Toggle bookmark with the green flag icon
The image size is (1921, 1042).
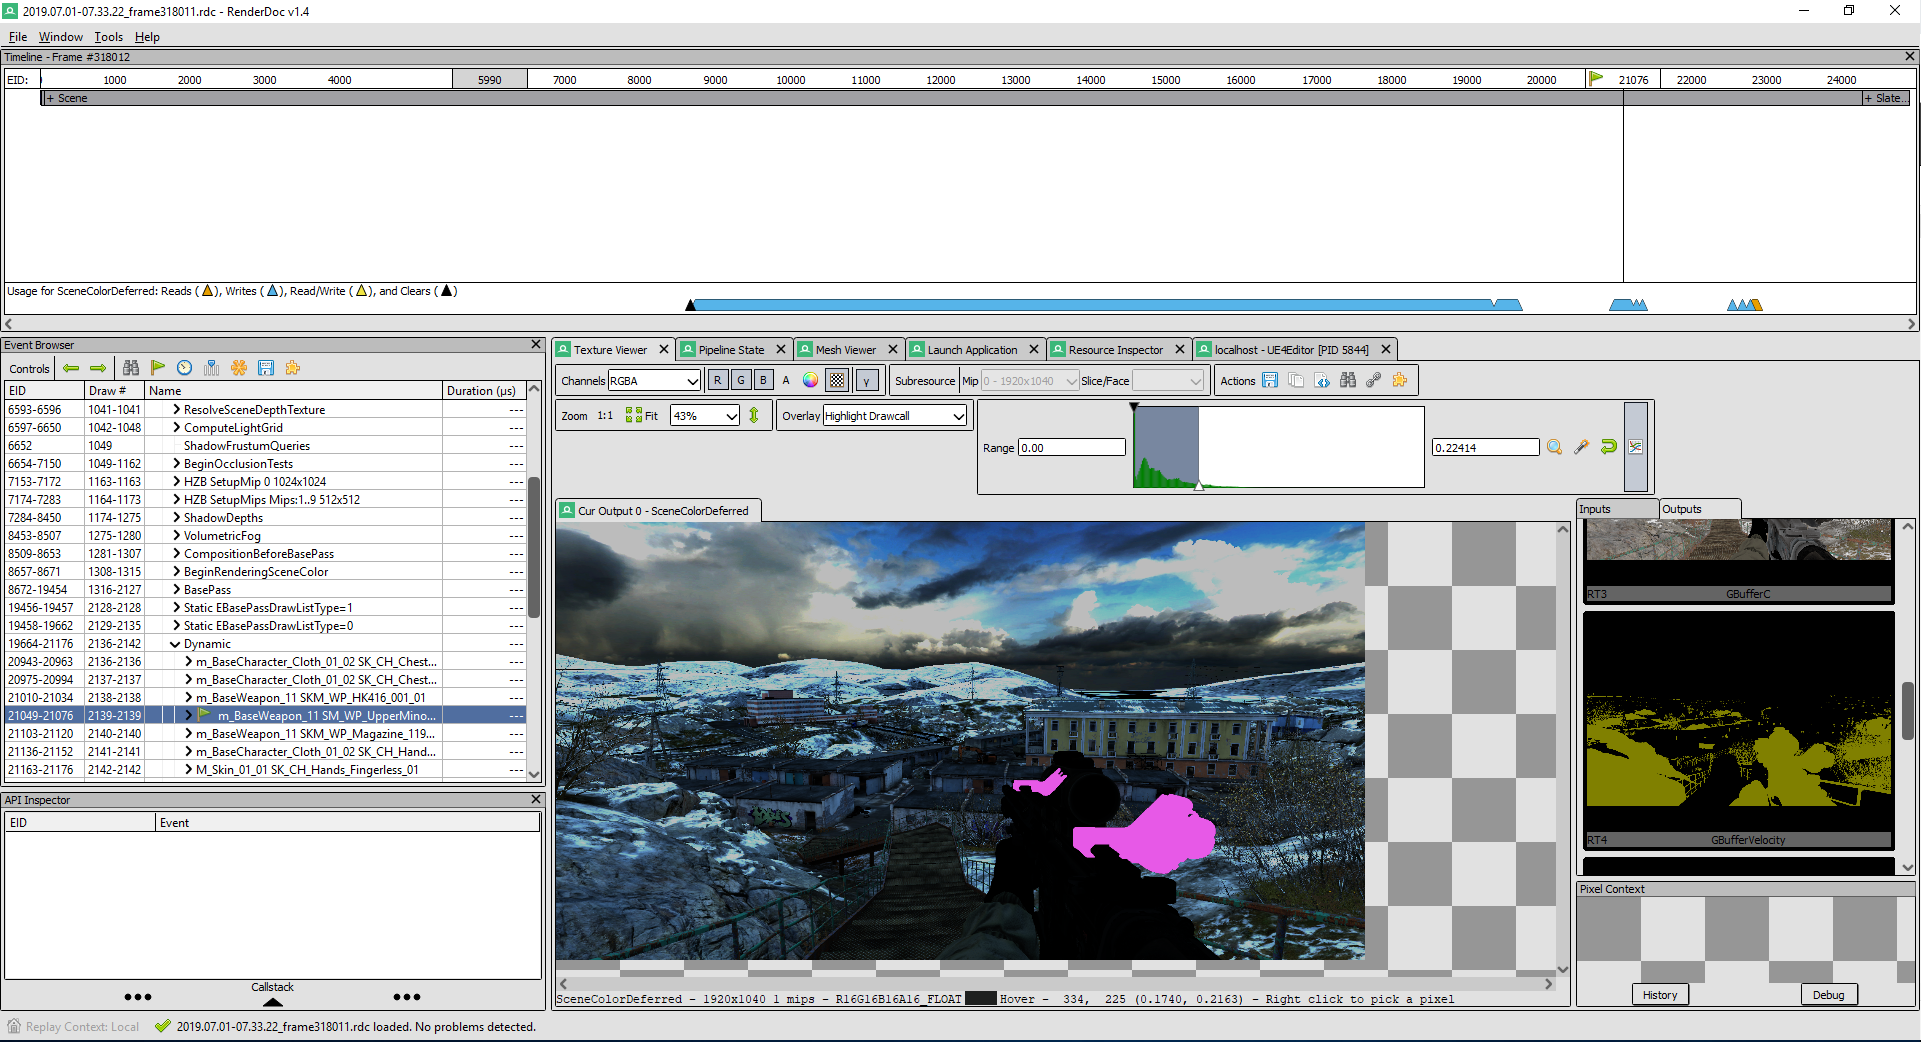click(158, 368)
